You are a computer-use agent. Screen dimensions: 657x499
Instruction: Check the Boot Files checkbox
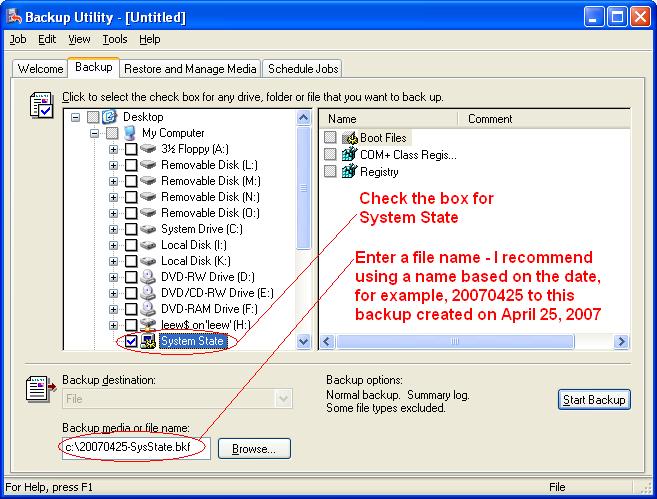point(330,137)
